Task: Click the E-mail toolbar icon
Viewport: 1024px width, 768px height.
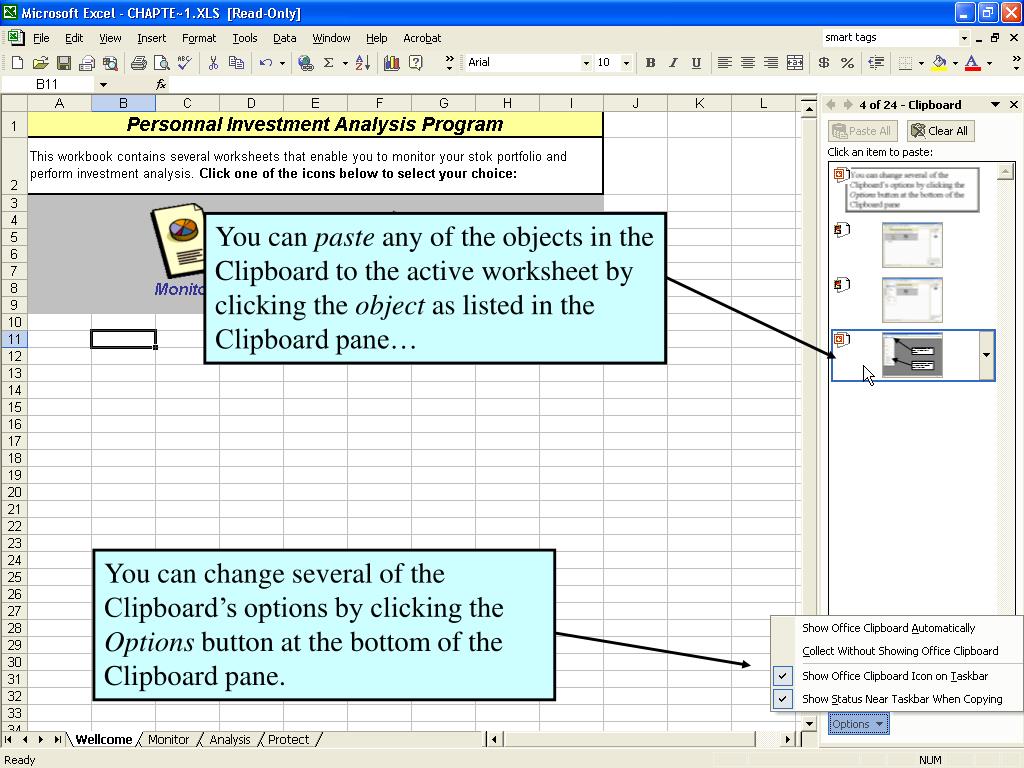Action: [87, 63]
